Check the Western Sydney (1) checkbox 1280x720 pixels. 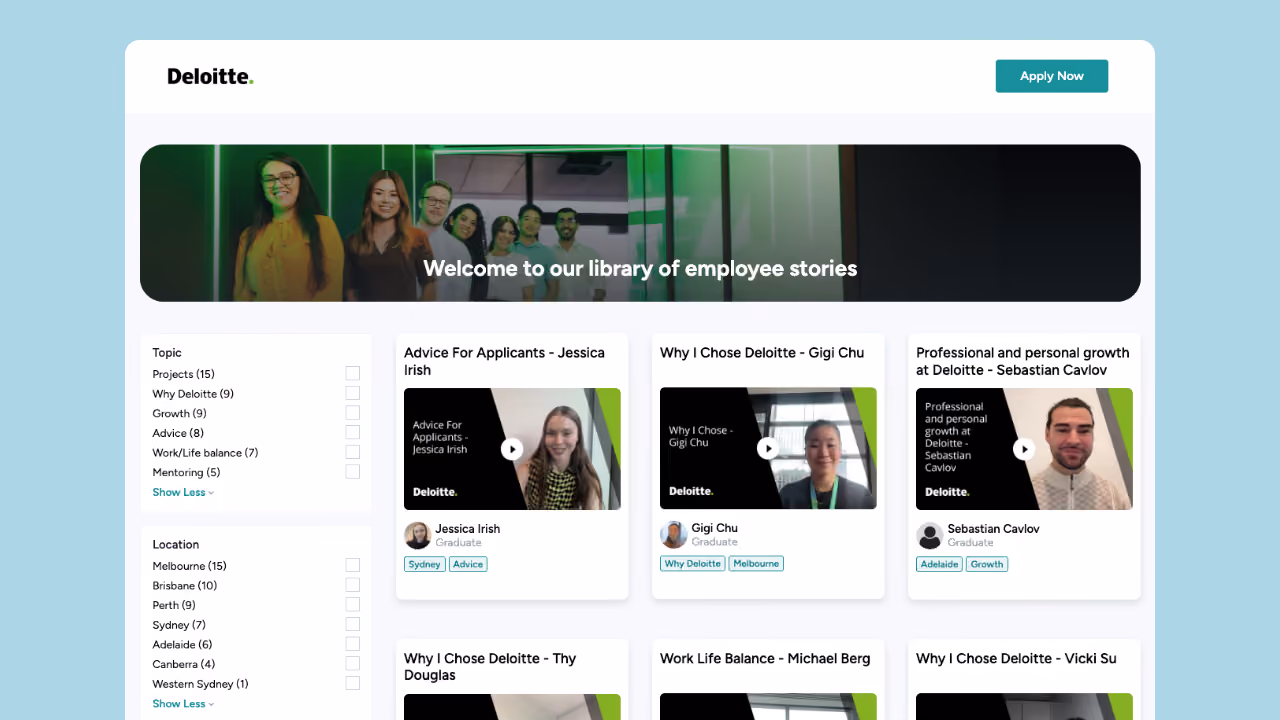coord(352,683)
